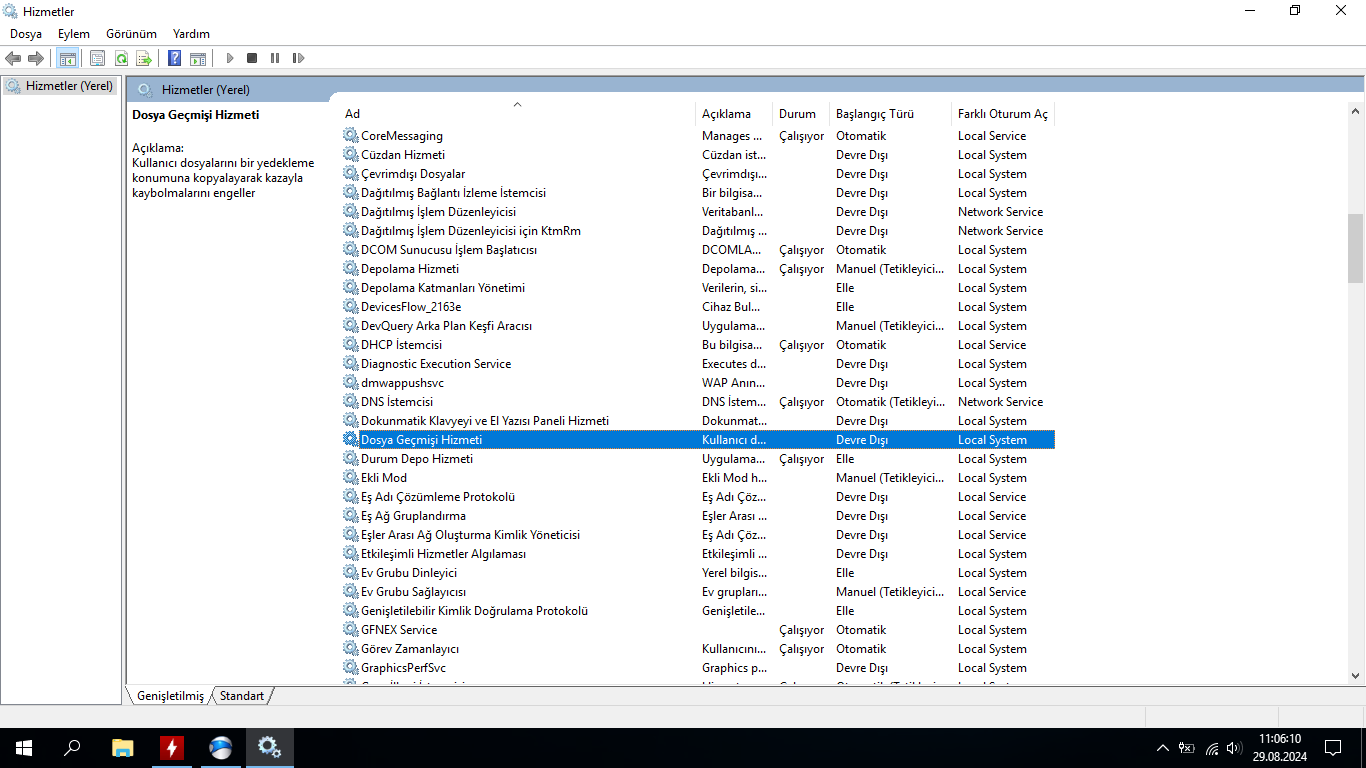Viewport: 1366px width, 768px height.
Task: Select the DCOM Sunucusu İşlem Başlatıcısı row
Action: (x=698, y=249)
